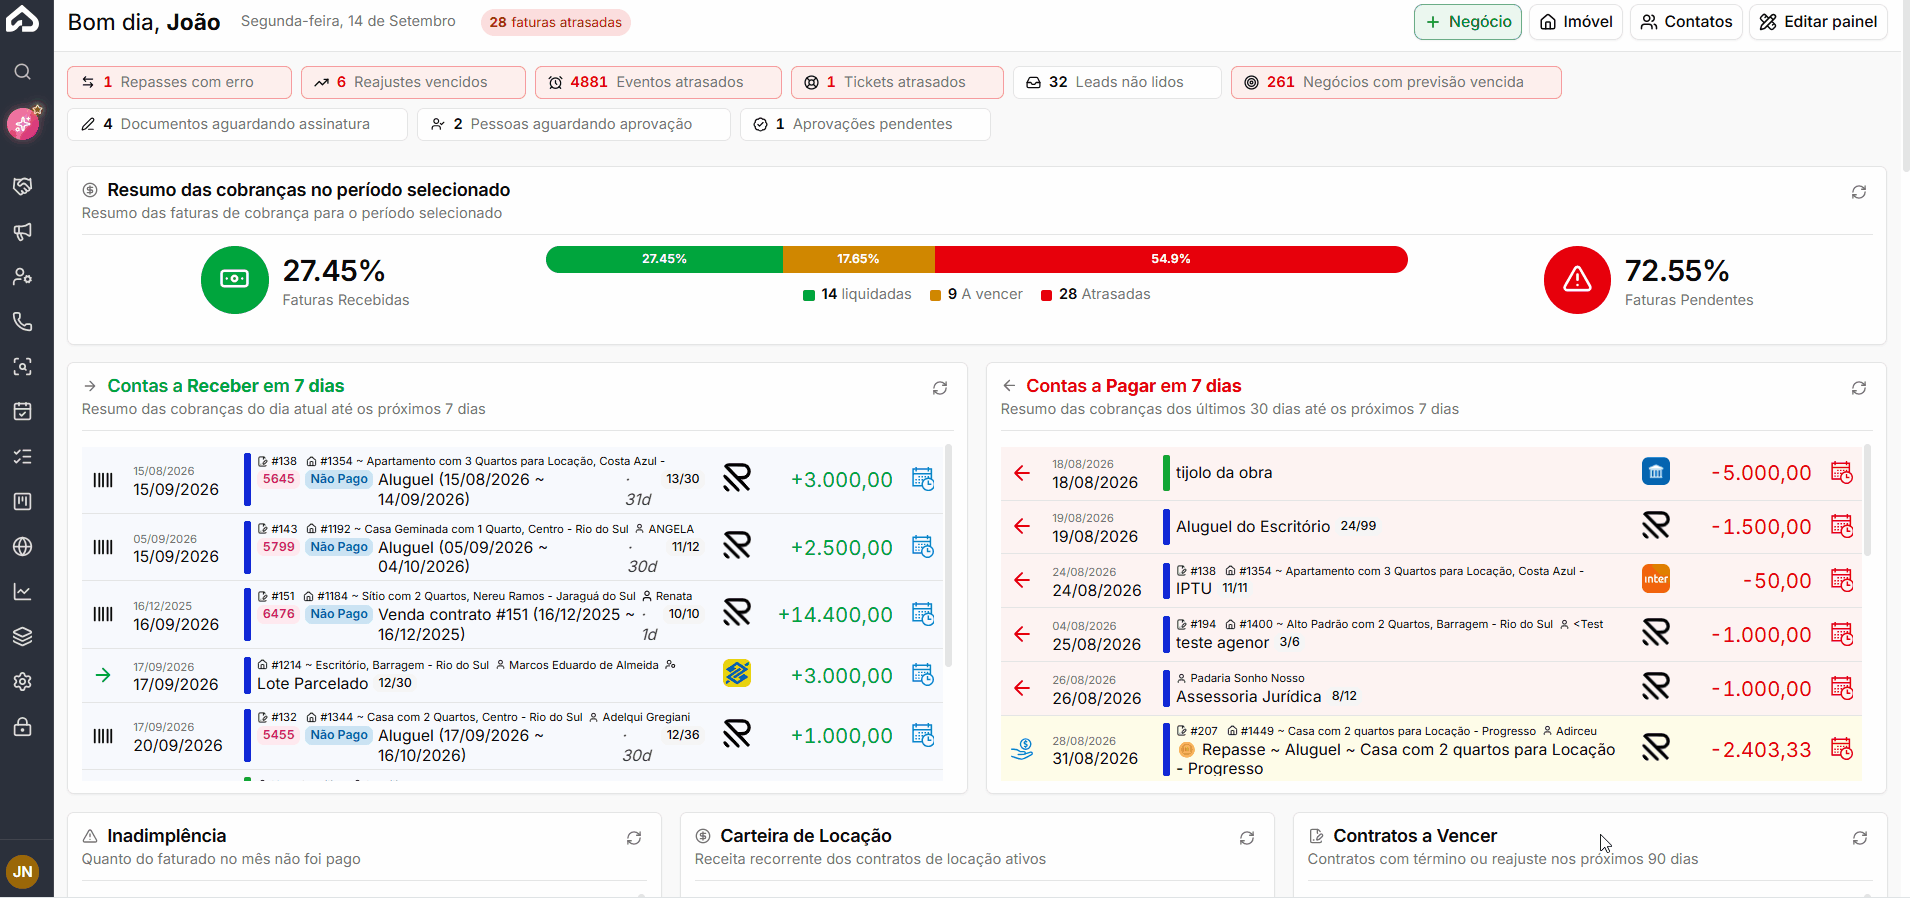This screenshot has height=898, width=1910.
Task: Refresh the Inadimplência panel
Action: 634,838
